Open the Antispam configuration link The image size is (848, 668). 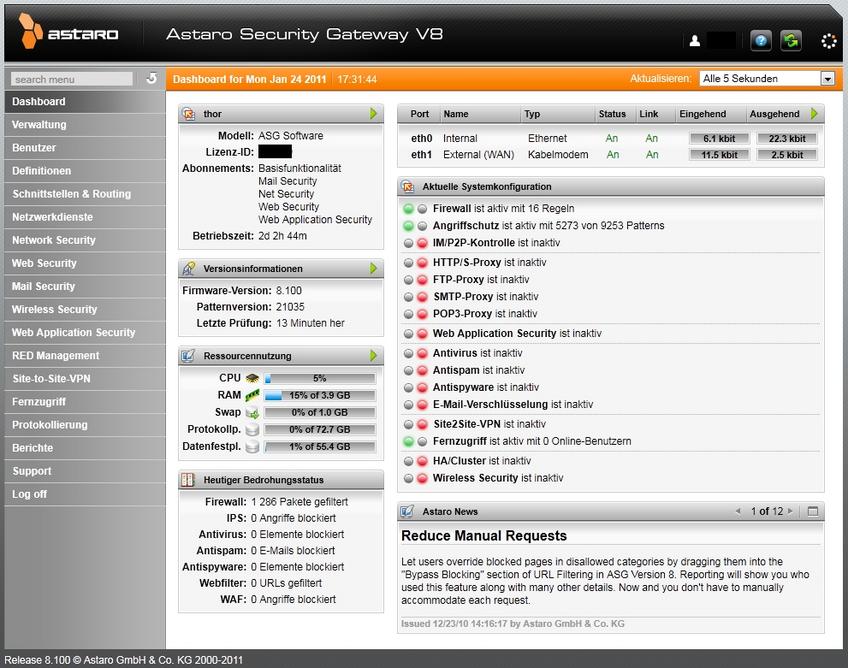tap(456, 371)
